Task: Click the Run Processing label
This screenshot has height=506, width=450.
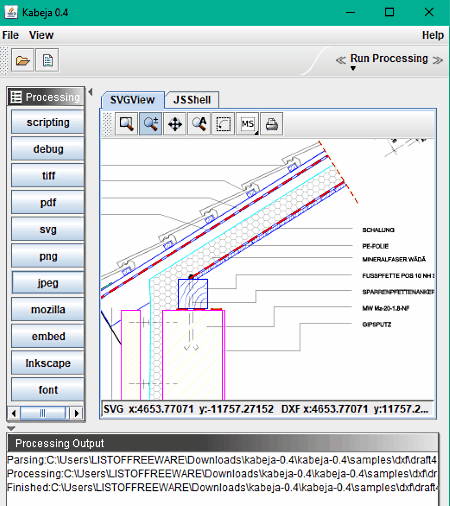Action: [389, 58]
